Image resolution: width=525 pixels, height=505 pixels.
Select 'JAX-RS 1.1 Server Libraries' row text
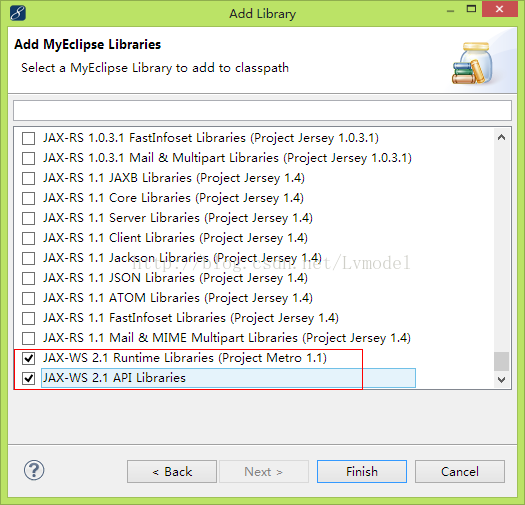coord(177,218)
